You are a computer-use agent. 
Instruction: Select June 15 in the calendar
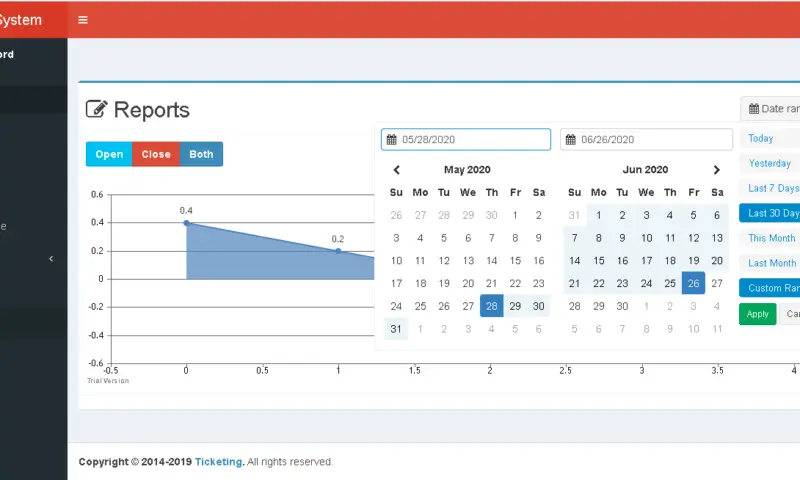pos(598,261)
